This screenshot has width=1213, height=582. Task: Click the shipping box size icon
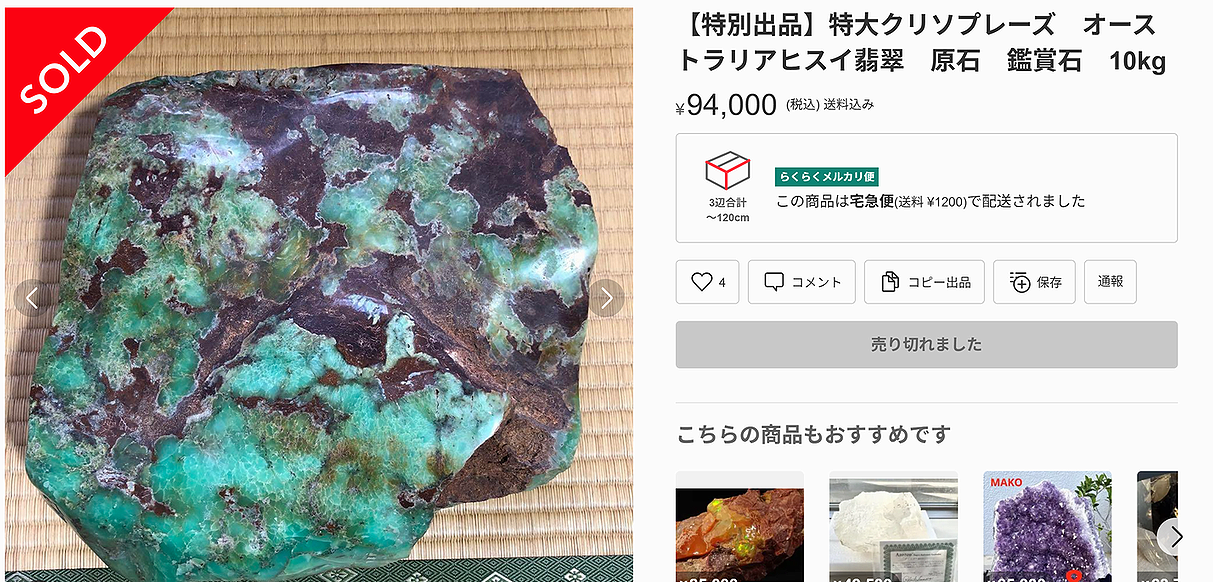727,171
